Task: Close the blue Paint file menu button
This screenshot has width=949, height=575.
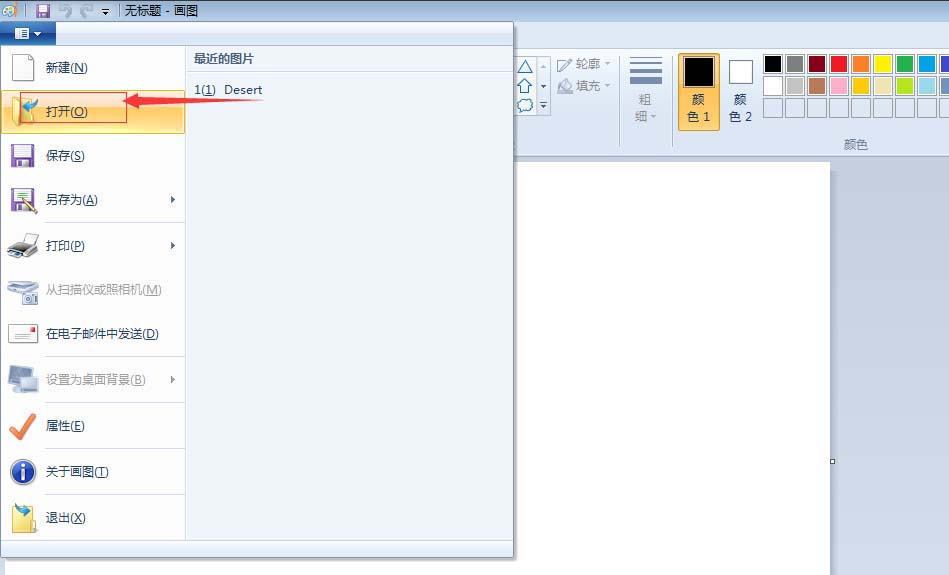Action: 28,33
